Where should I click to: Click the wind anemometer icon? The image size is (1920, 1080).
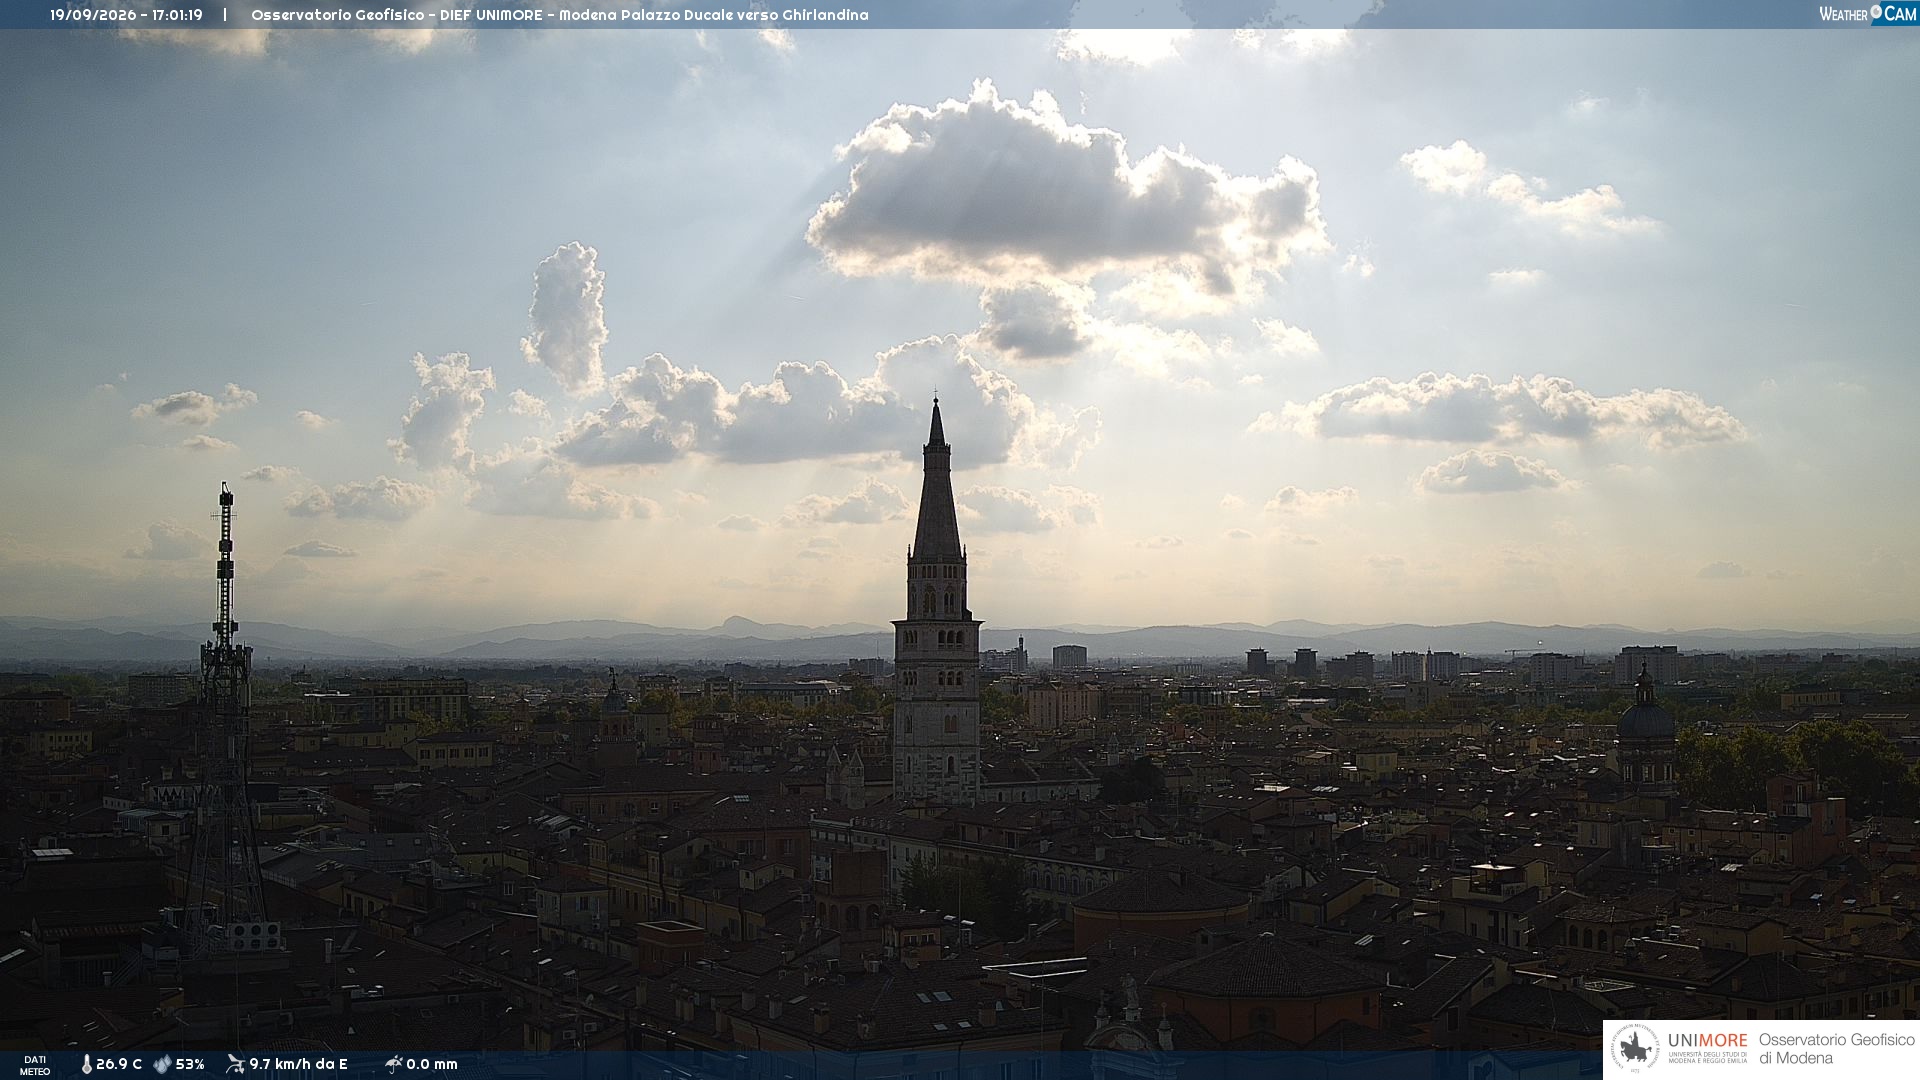235,1064
